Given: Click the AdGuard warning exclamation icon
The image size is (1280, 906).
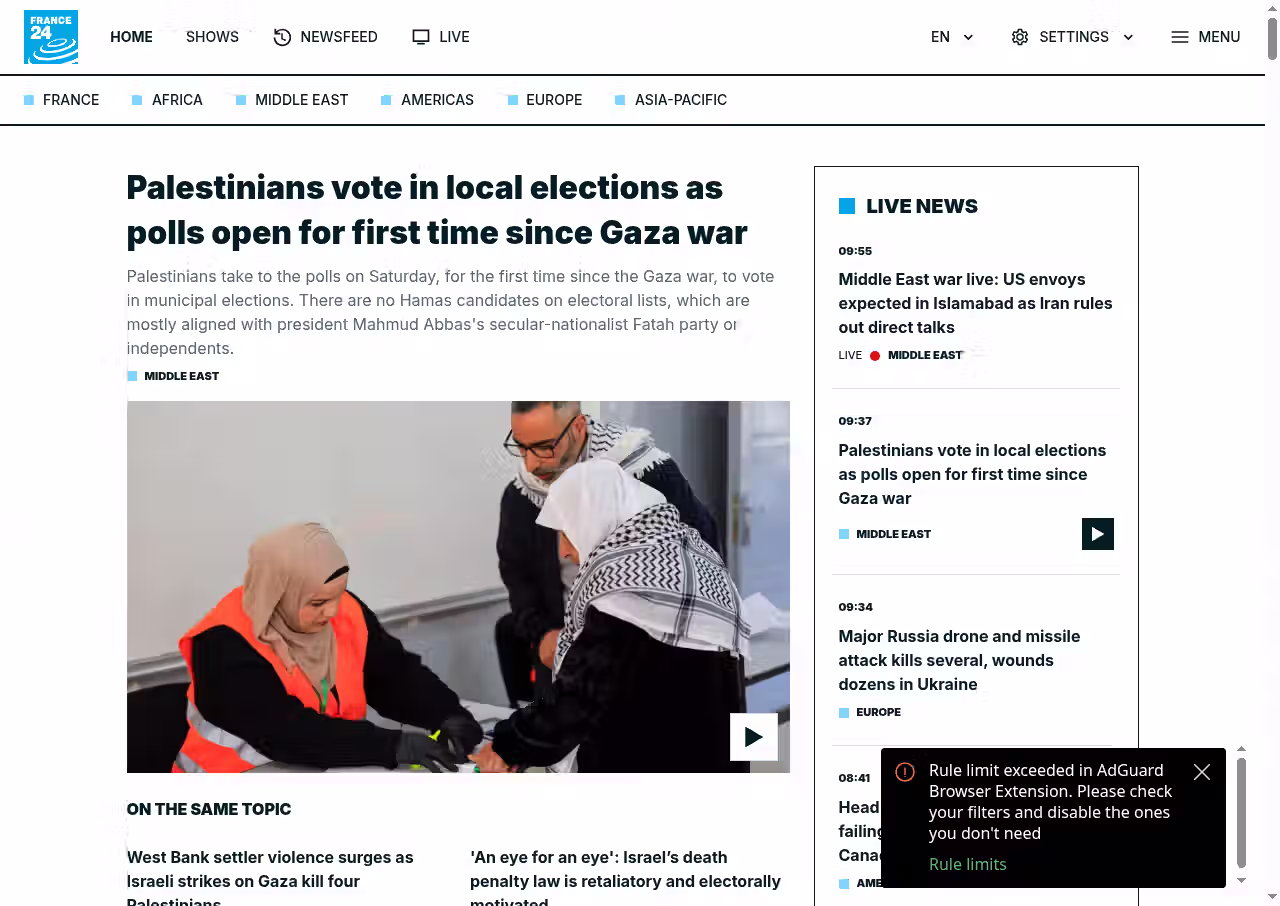Looking at the screenshot, I should pos(905,772).
